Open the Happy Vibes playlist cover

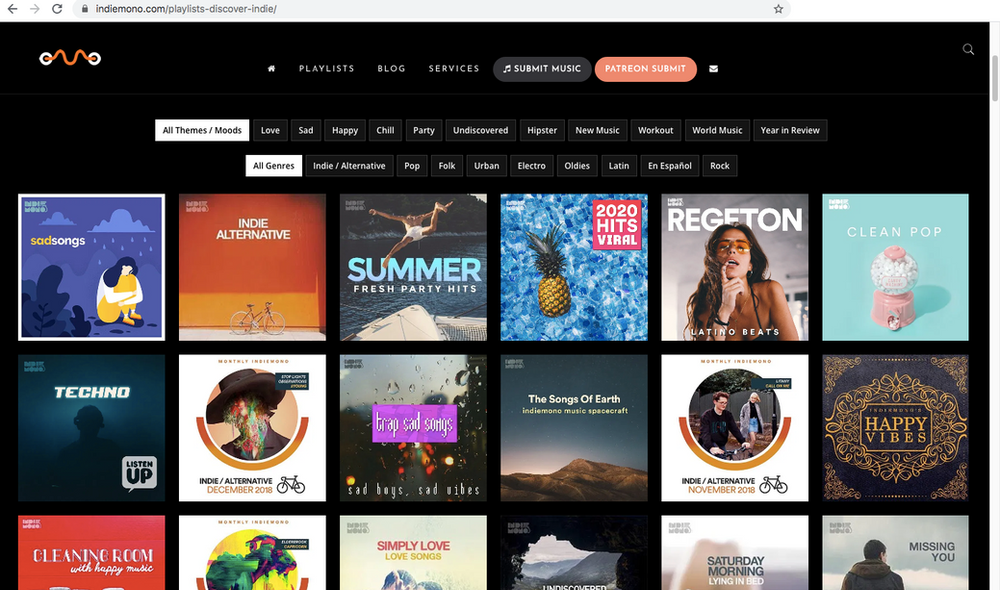(x=895, y=428)
